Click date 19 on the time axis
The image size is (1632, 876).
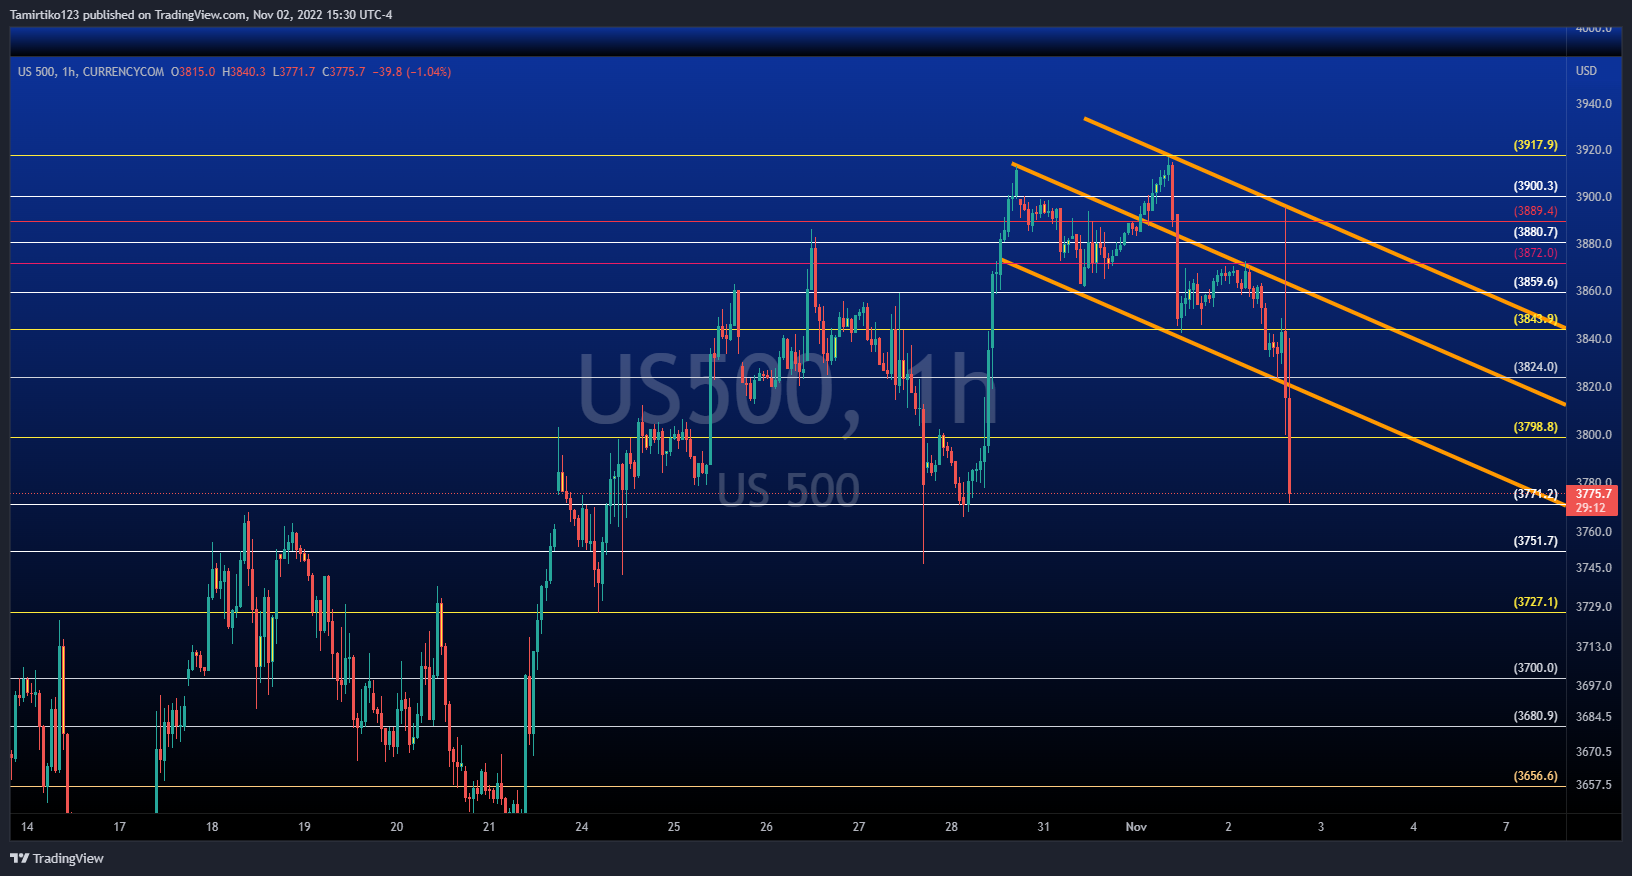click(304, 827)
